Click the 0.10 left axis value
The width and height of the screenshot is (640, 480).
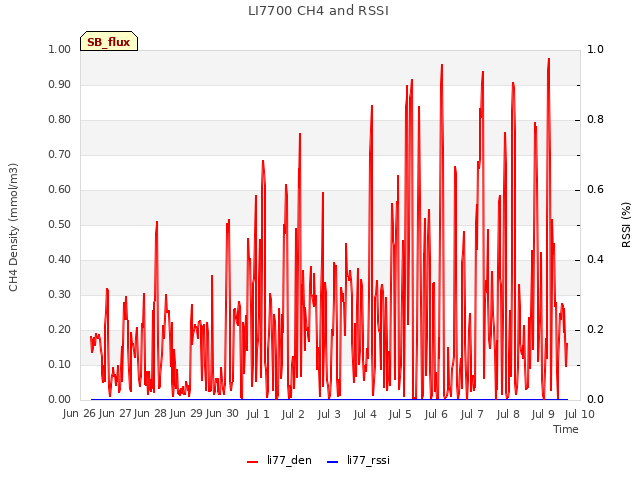(x=59, y=364)
